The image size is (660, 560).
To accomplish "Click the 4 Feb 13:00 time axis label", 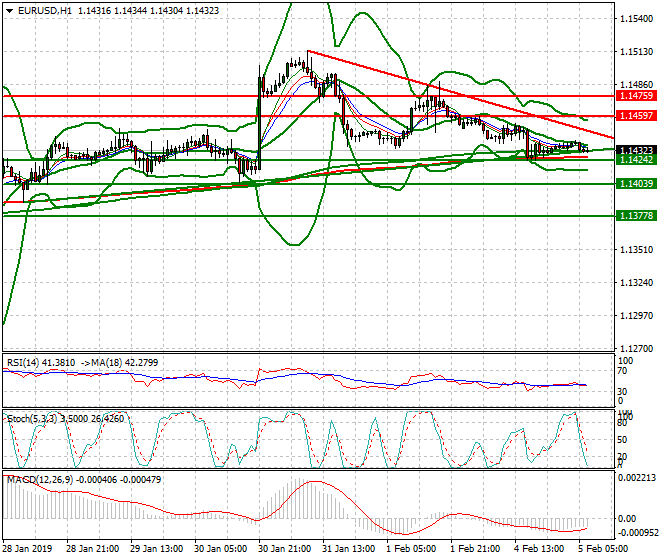I will [x=539, y=549].
